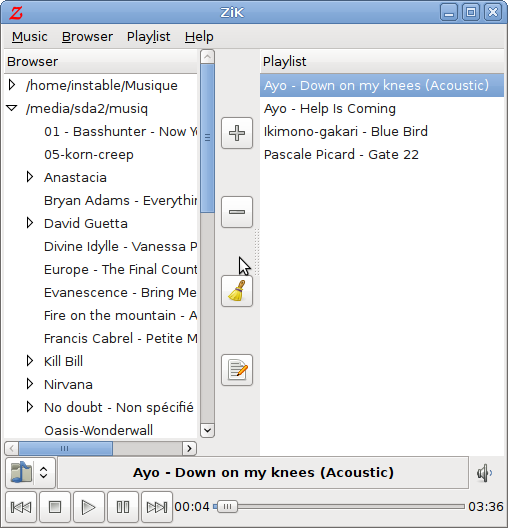Click the song position slider handle

pyautogui.click(x=227, y=506)
